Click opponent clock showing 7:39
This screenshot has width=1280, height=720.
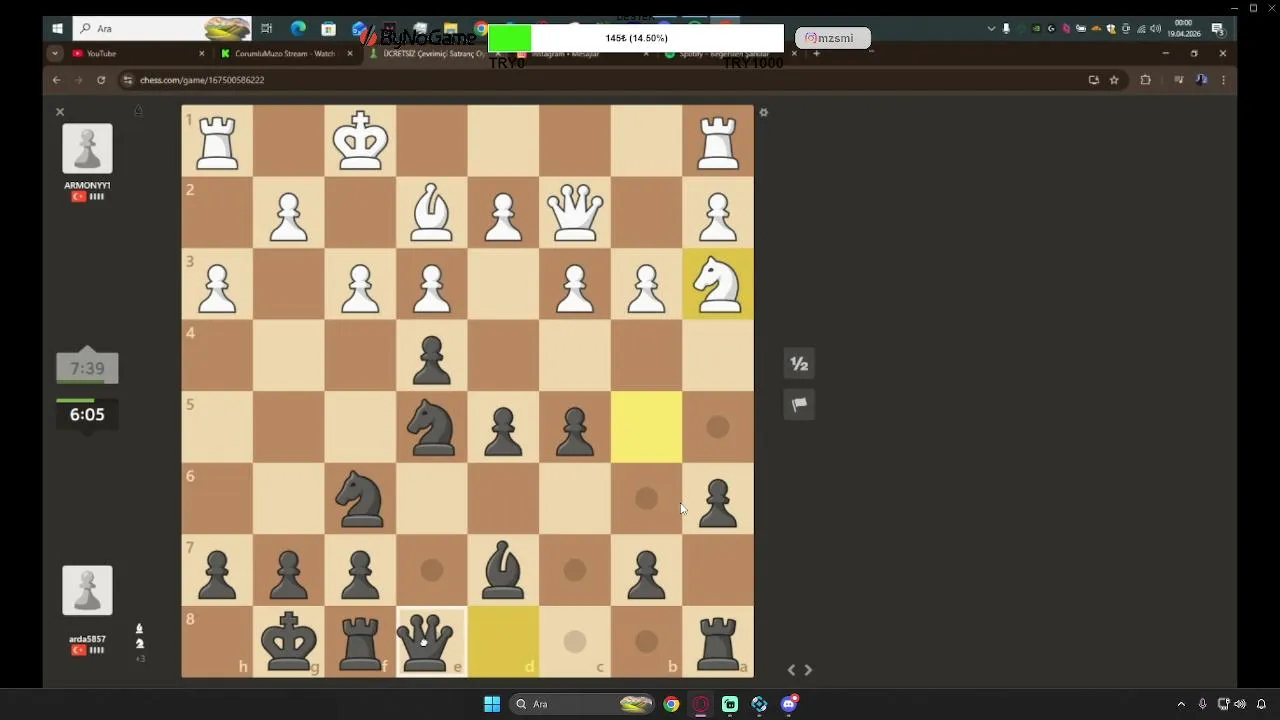tap(87, 368)
